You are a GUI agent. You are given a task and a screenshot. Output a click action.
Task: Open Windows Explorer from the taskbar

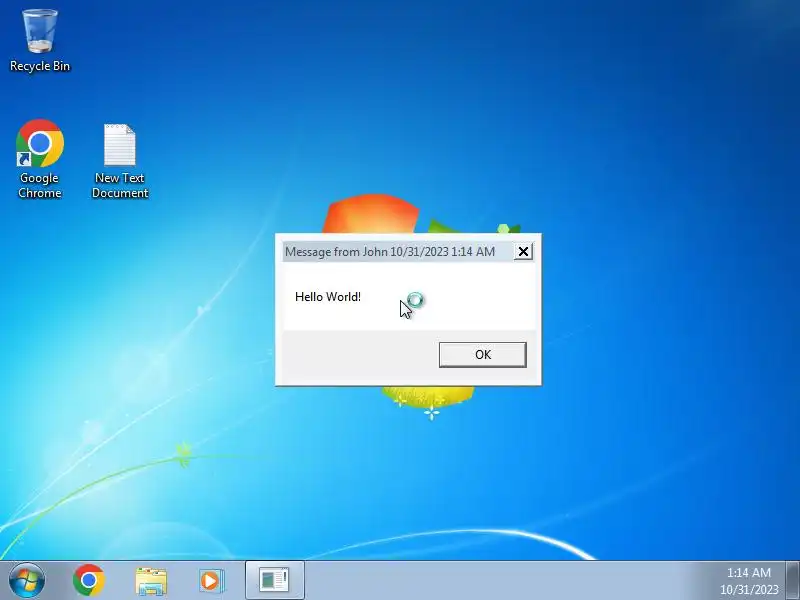click(x=151, y=581)
